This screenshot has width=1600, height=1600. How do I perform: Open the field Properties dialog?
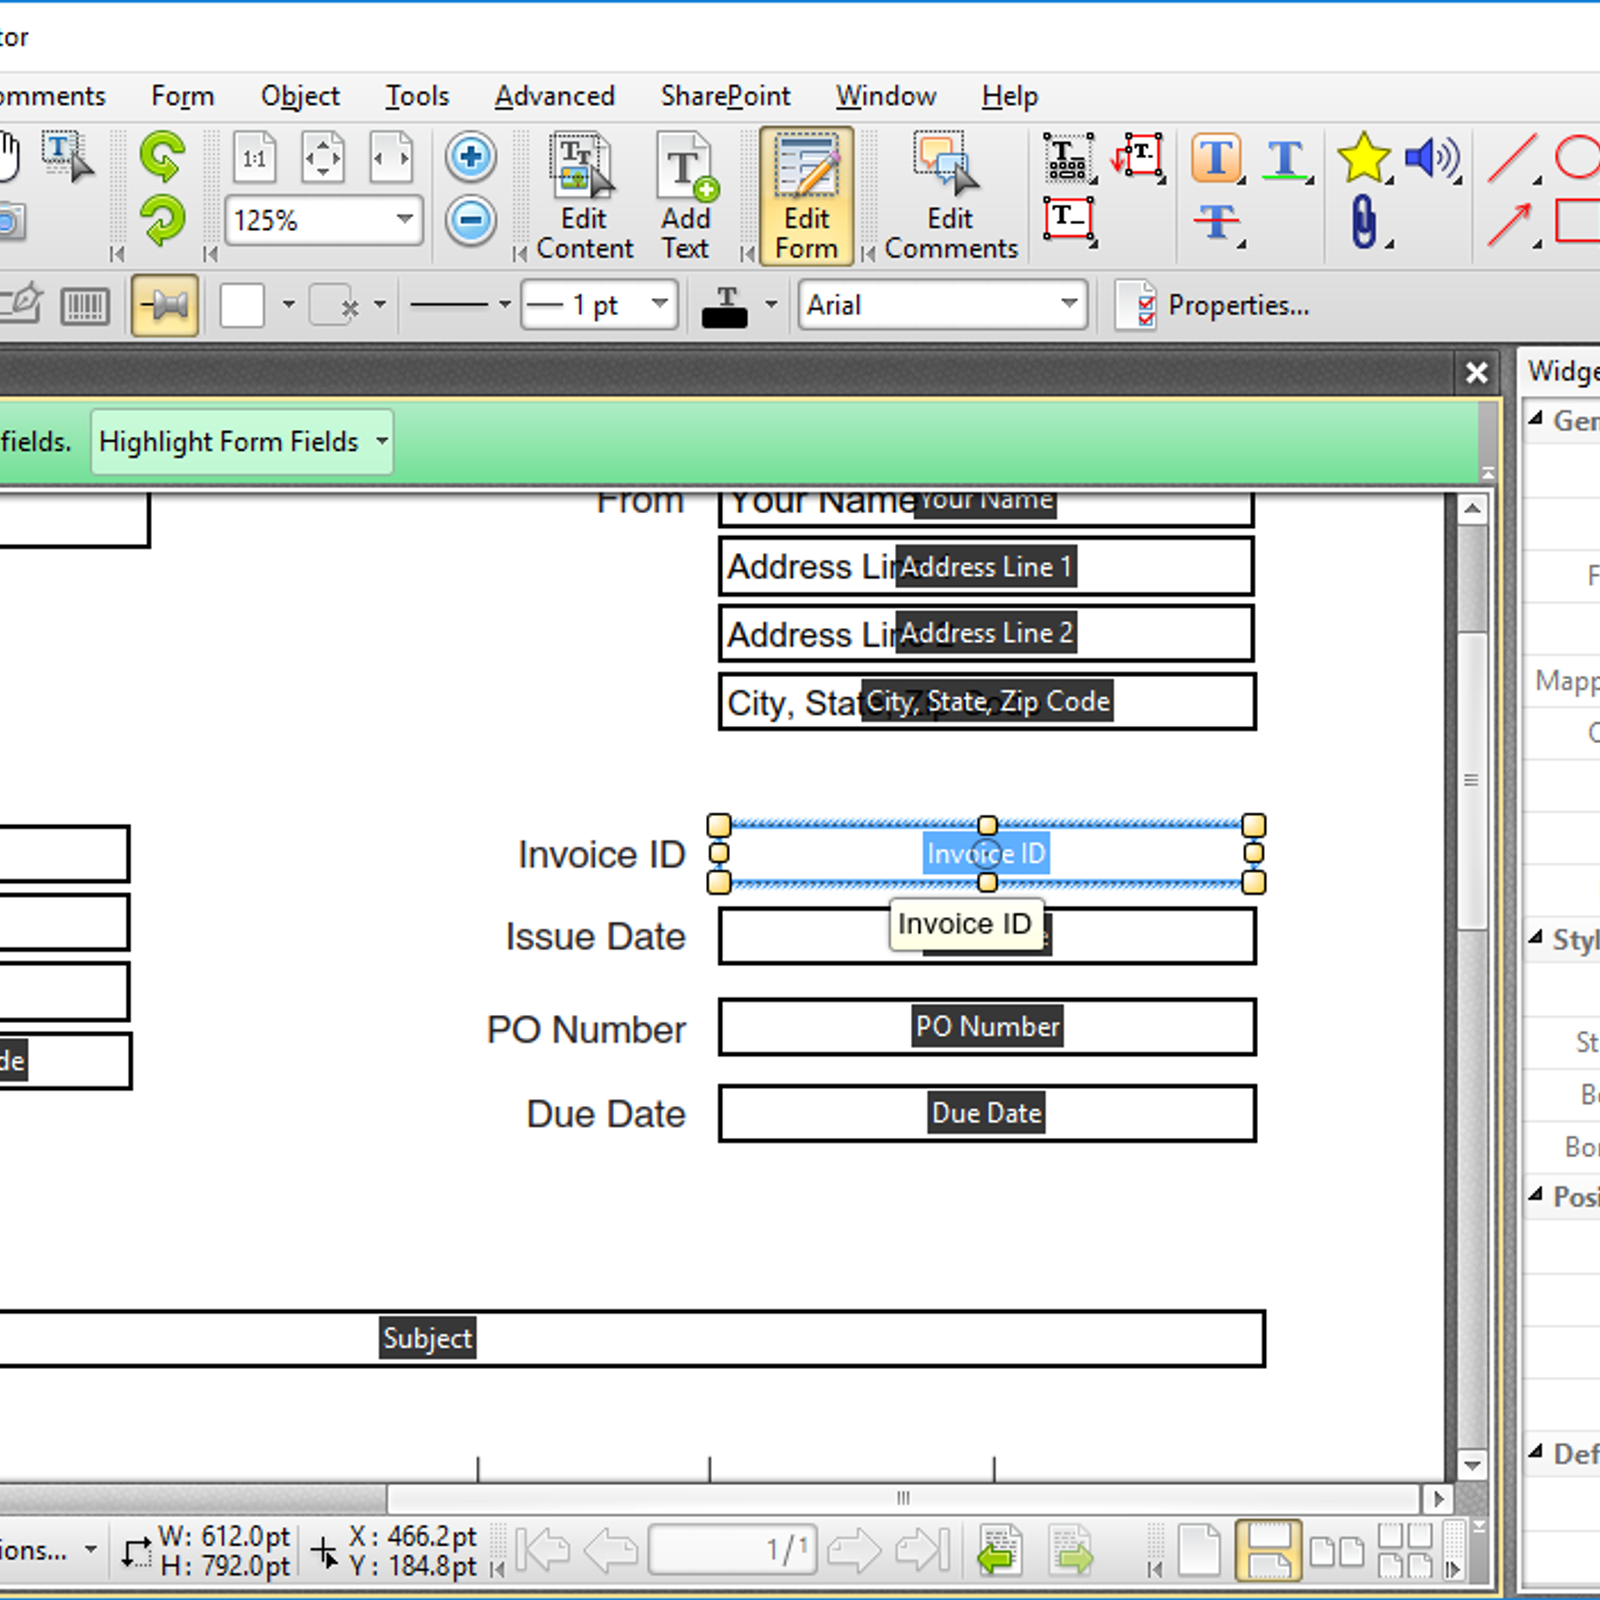[1238, 305]
